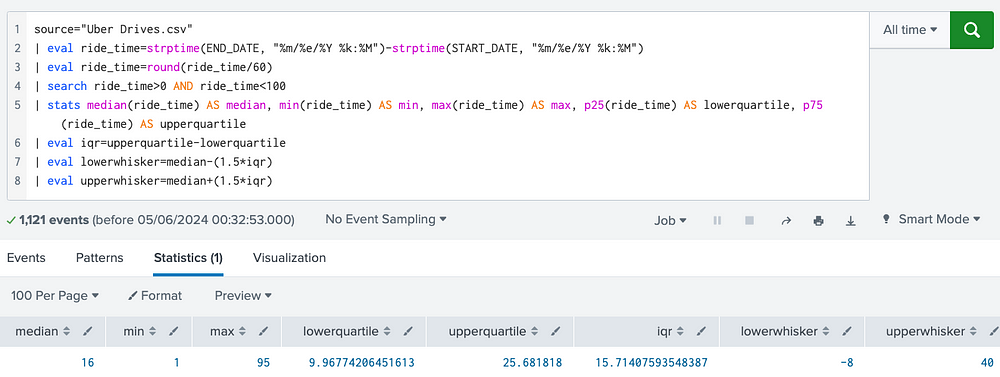
Task: Open the All time range picker
Action: tap(909, 30)
